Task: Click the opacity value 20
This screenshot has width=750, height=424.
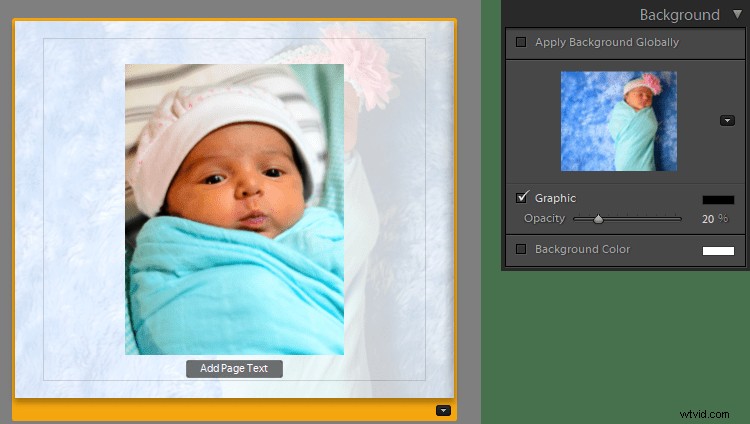Action: point(708,219)
